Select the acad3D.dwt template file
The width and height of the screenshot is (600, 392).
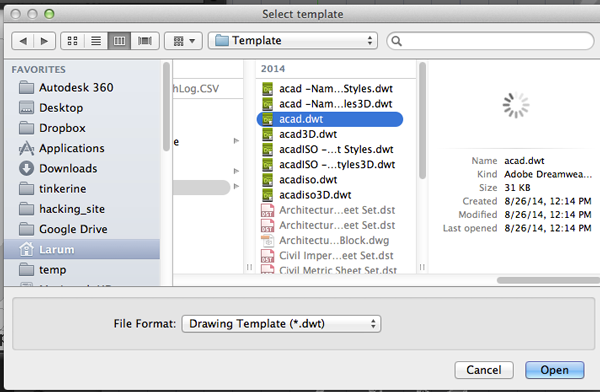(x=308, y=134)
